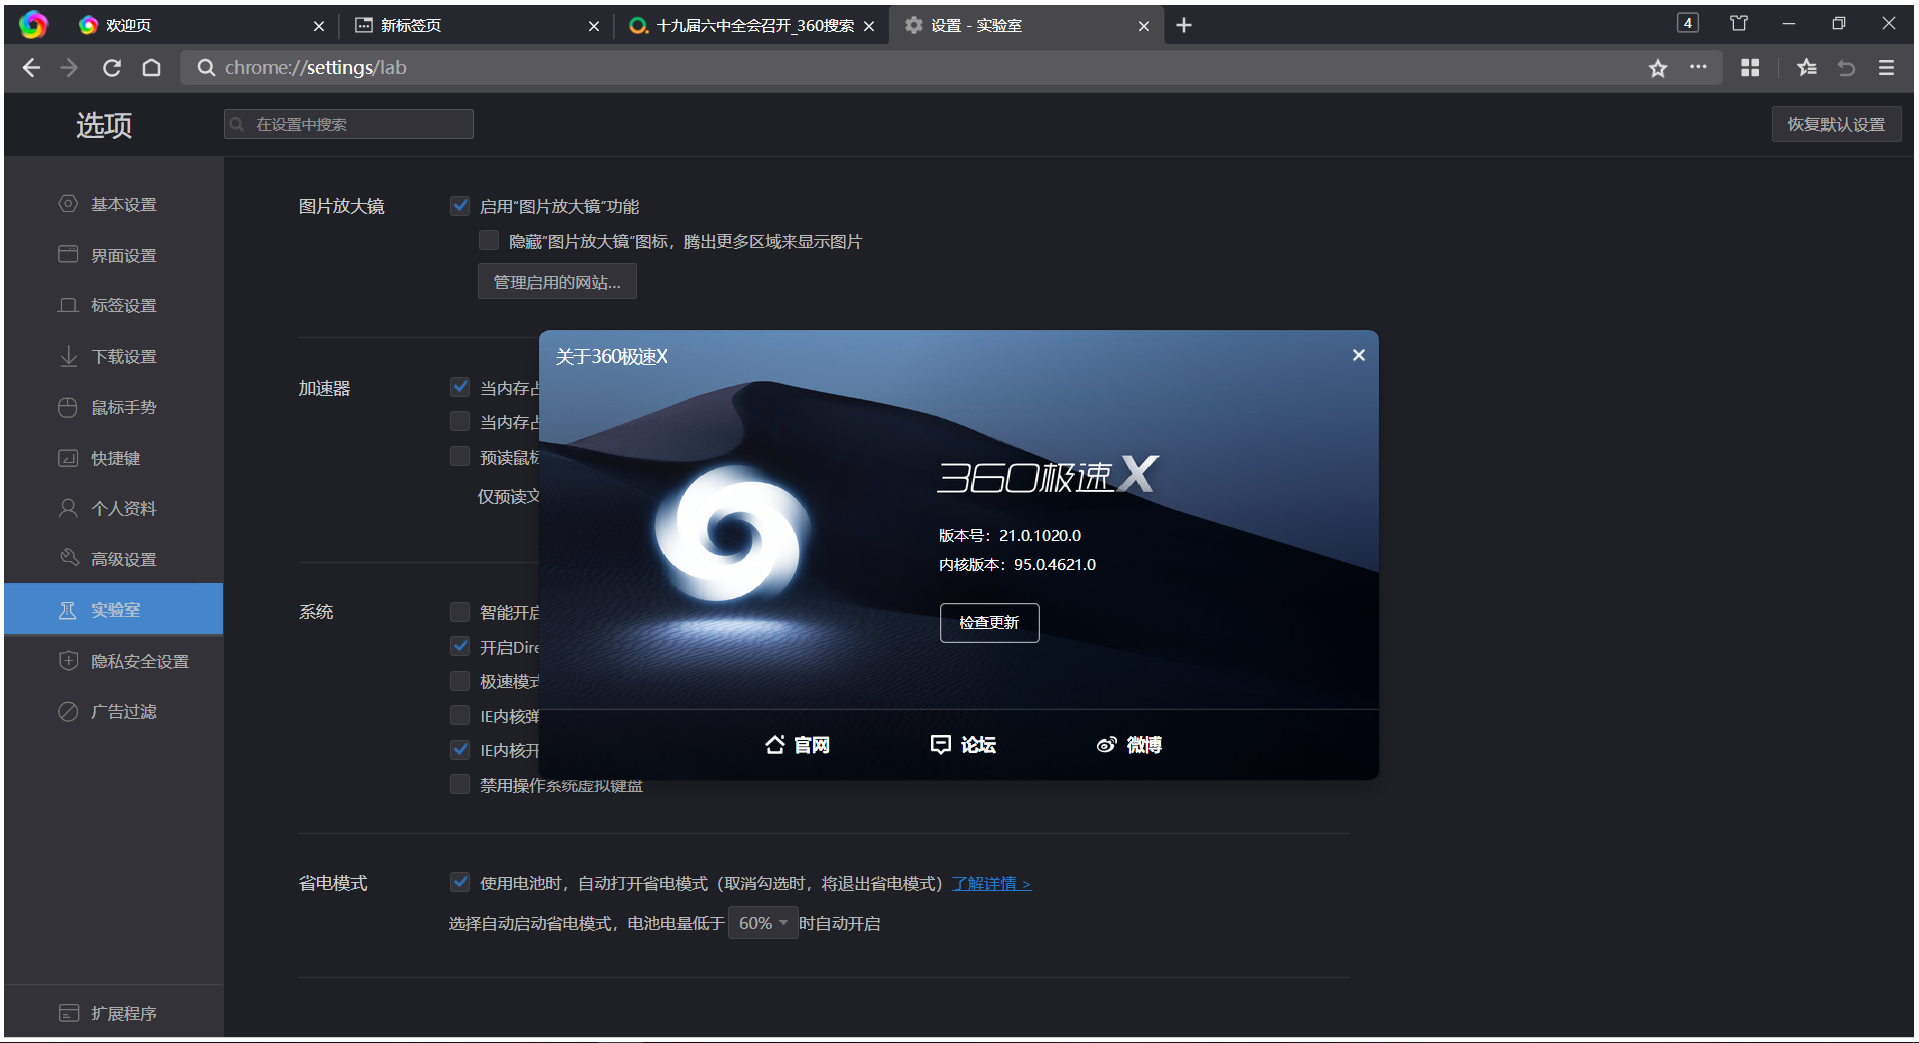Close the 关于360极速X dialog
Image resolution: width=1919 pixels, height=1043 pixels.
pos(1358,355)
